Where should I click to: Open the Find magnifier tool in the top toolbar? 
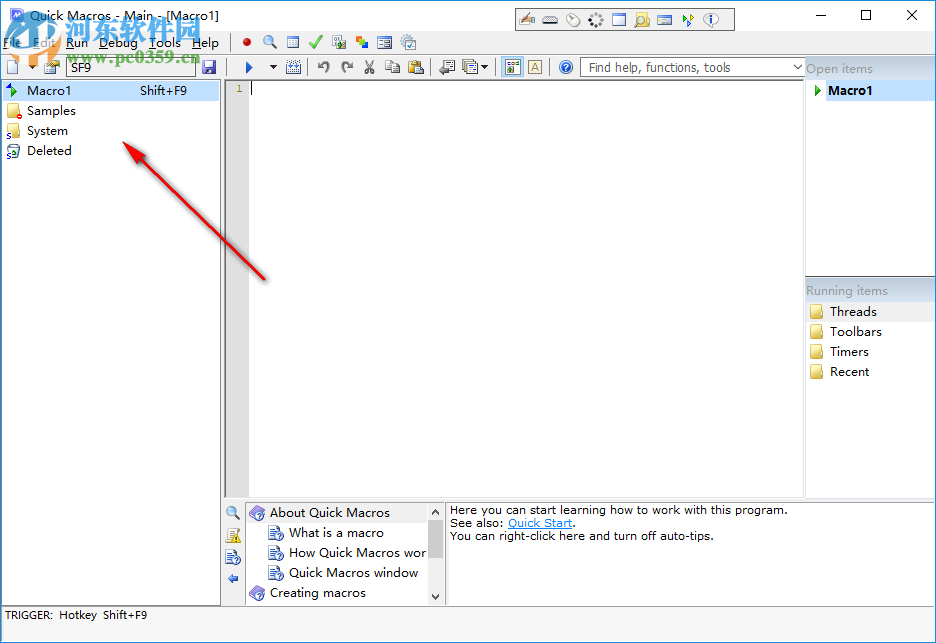point(270,42)
